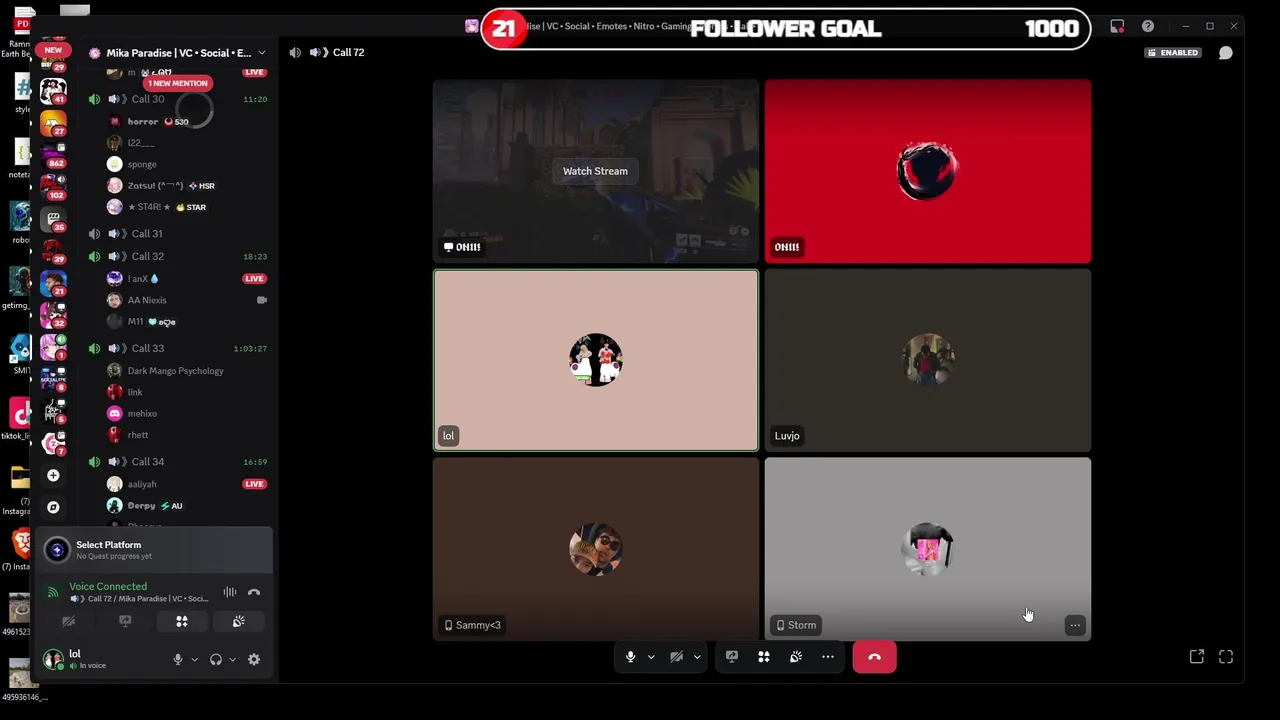Open the Select Platform quest banner
This screenshot has width=1280, height=720.
(155, 550)
